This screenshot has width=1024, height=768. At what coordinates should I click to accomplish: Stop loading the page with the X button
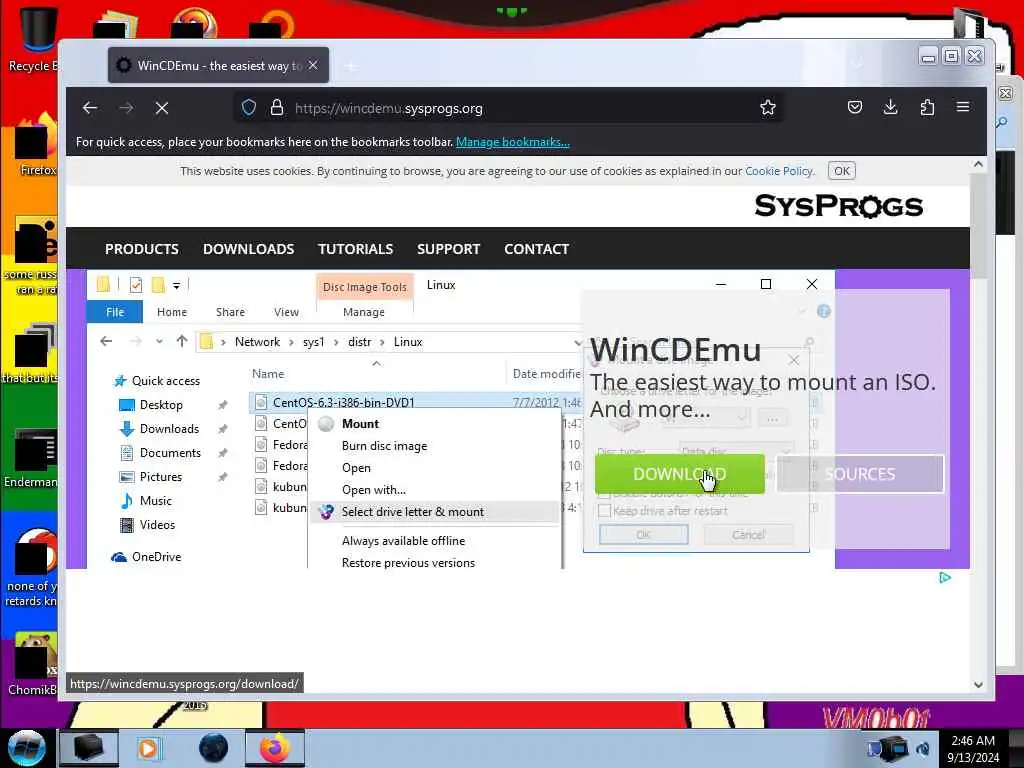[162, 108]
